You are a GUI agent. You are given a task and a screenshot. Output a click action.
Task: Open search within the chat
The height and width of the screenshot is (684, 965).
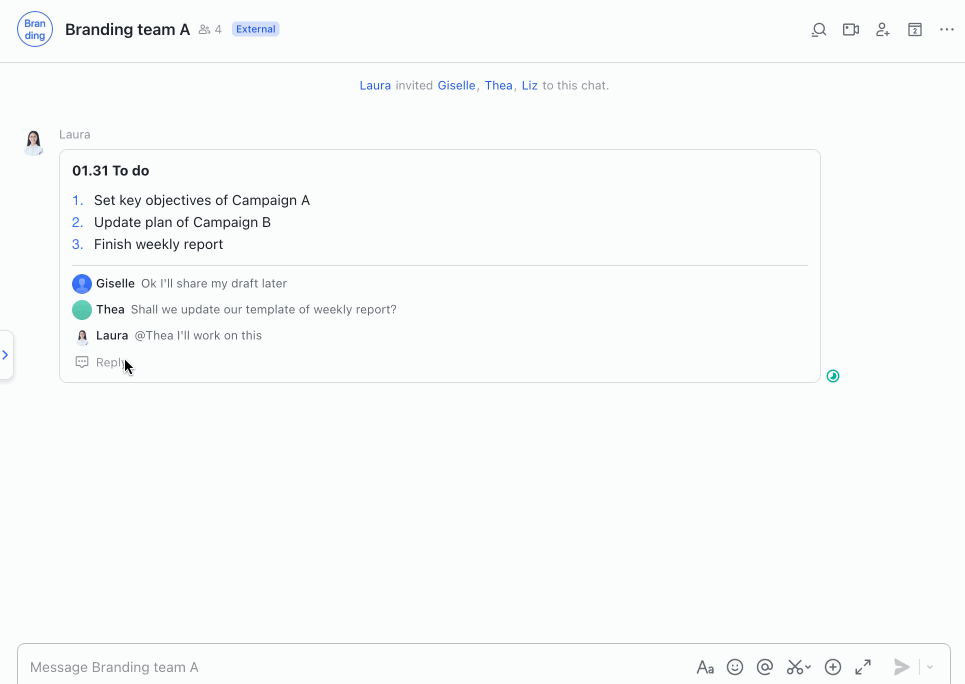pos(818,29)
